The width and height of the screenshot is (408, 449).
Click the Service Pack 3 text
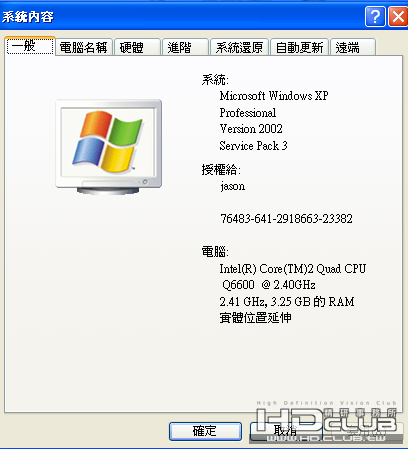tap(253, 146)
